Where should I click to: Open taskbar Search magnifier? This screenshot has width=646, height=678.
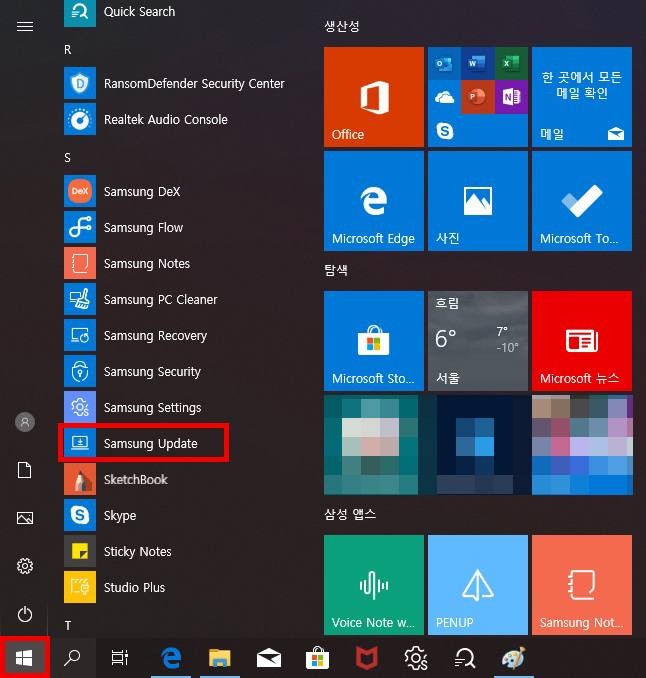click(72, 658)
